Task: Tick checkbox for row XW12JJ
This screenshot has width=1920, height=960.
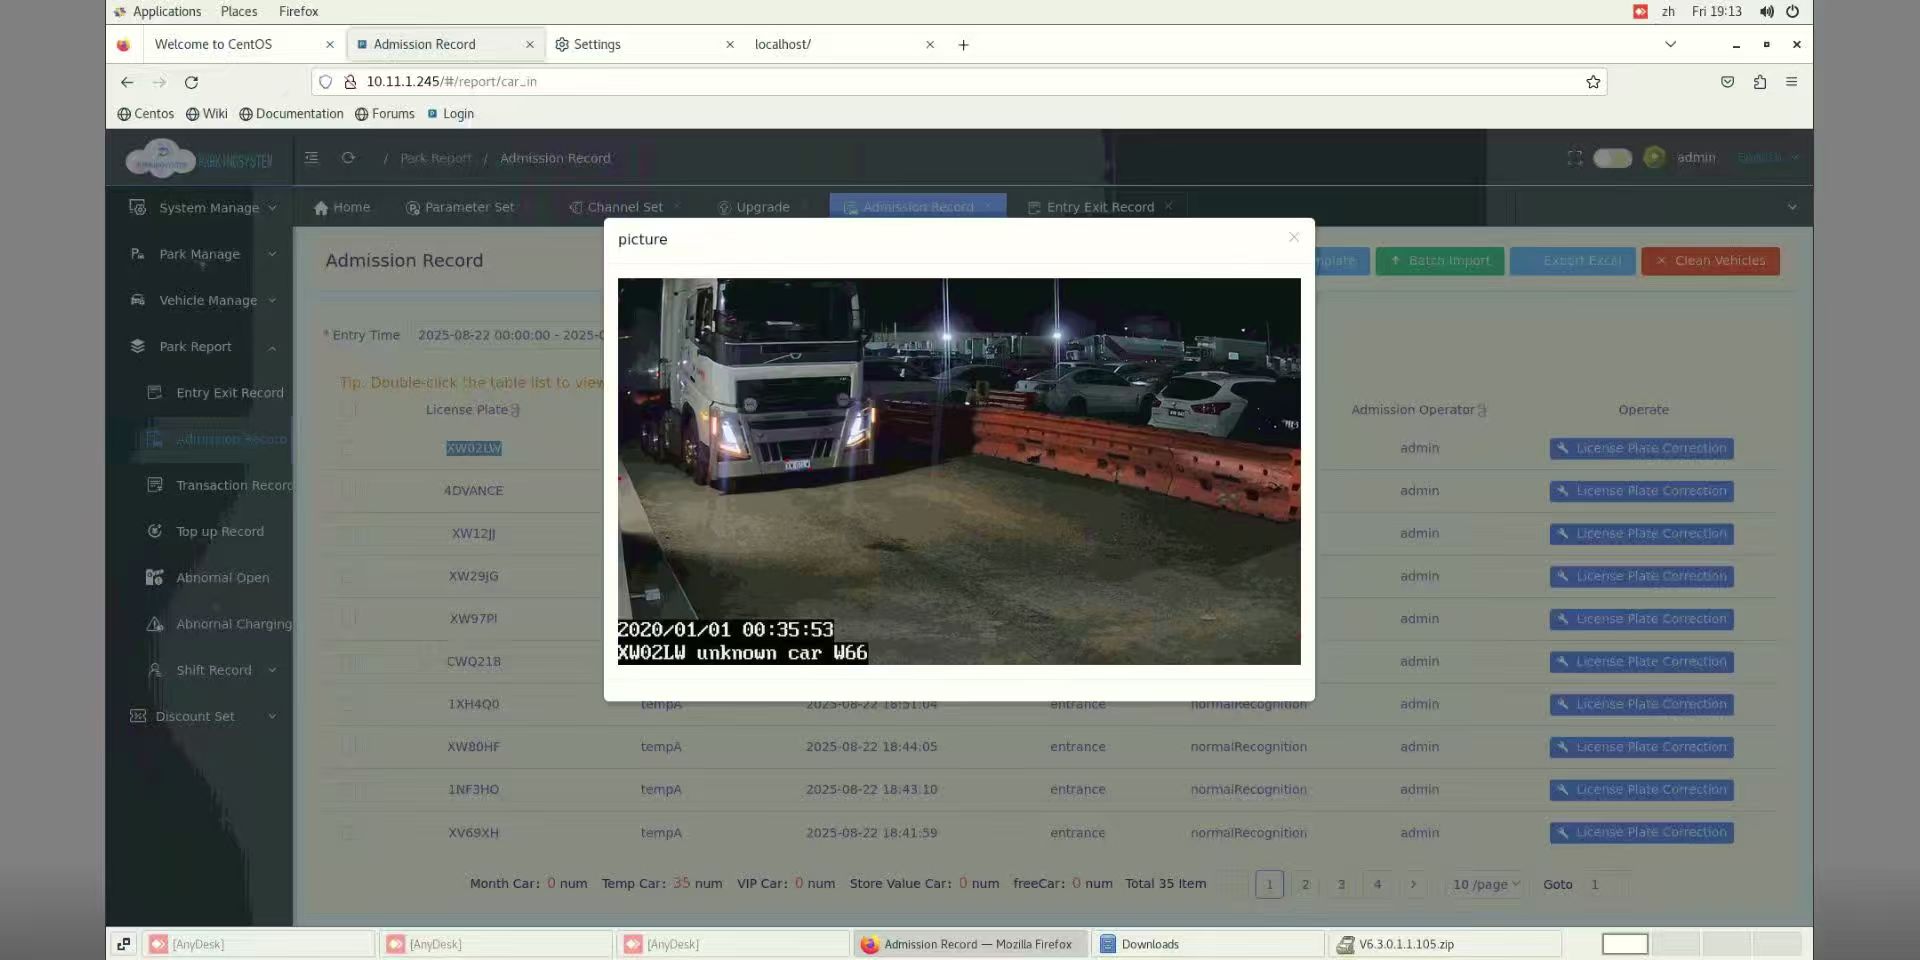Action: click(347, 533)
